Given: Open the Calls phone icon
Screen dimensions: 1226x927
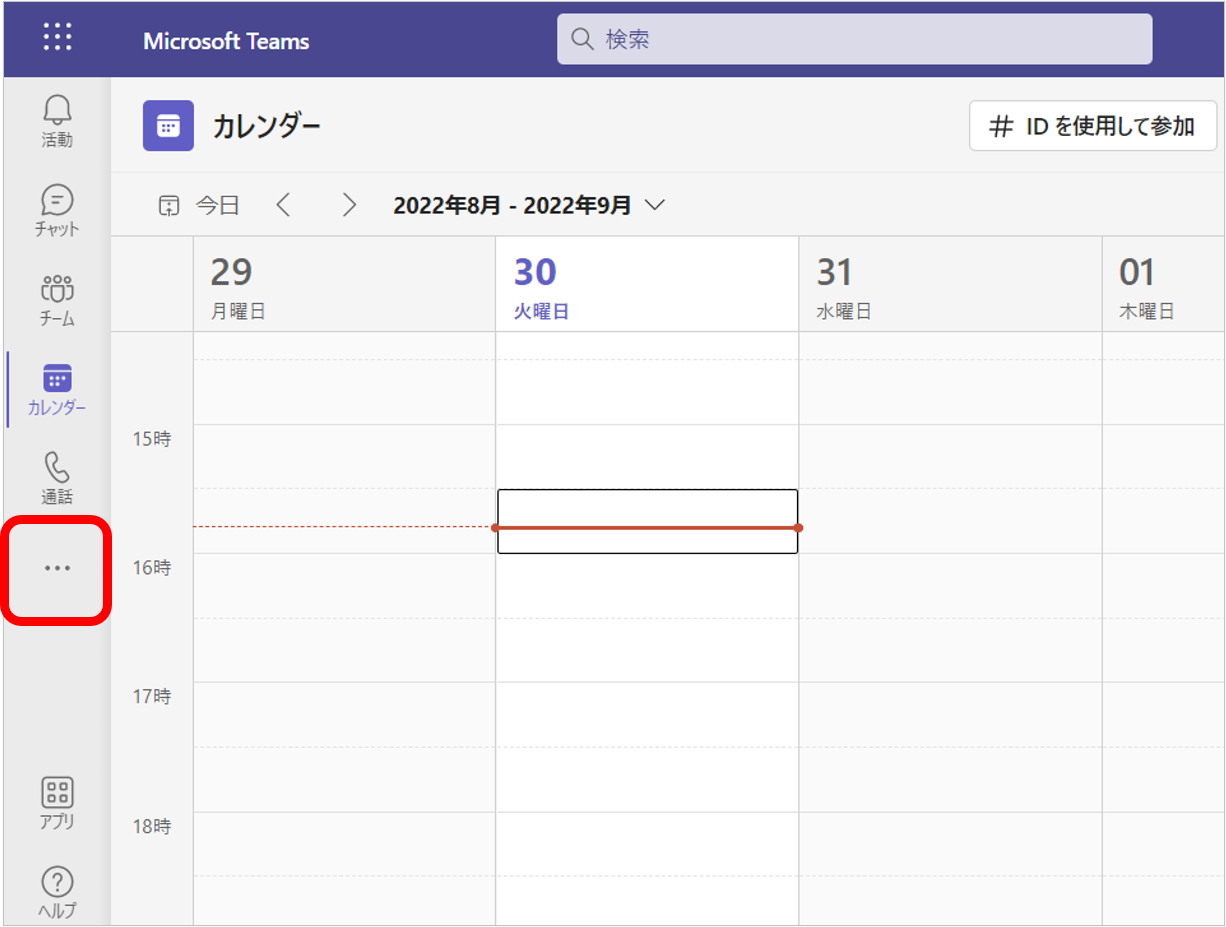Looking at the screenshot, I should 57,477.
